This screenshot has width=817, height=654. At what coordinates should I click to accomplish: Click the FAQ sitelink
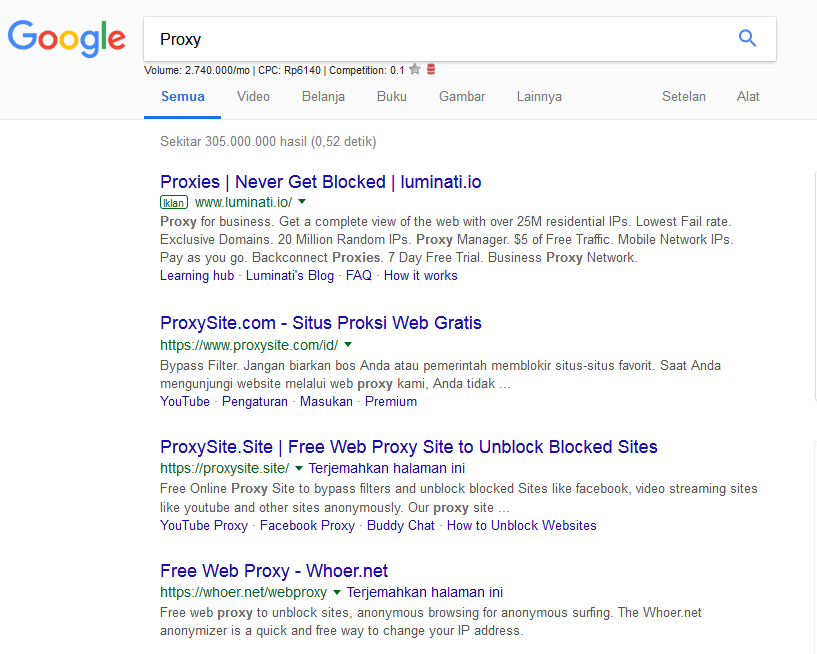[x=359, y=276]
